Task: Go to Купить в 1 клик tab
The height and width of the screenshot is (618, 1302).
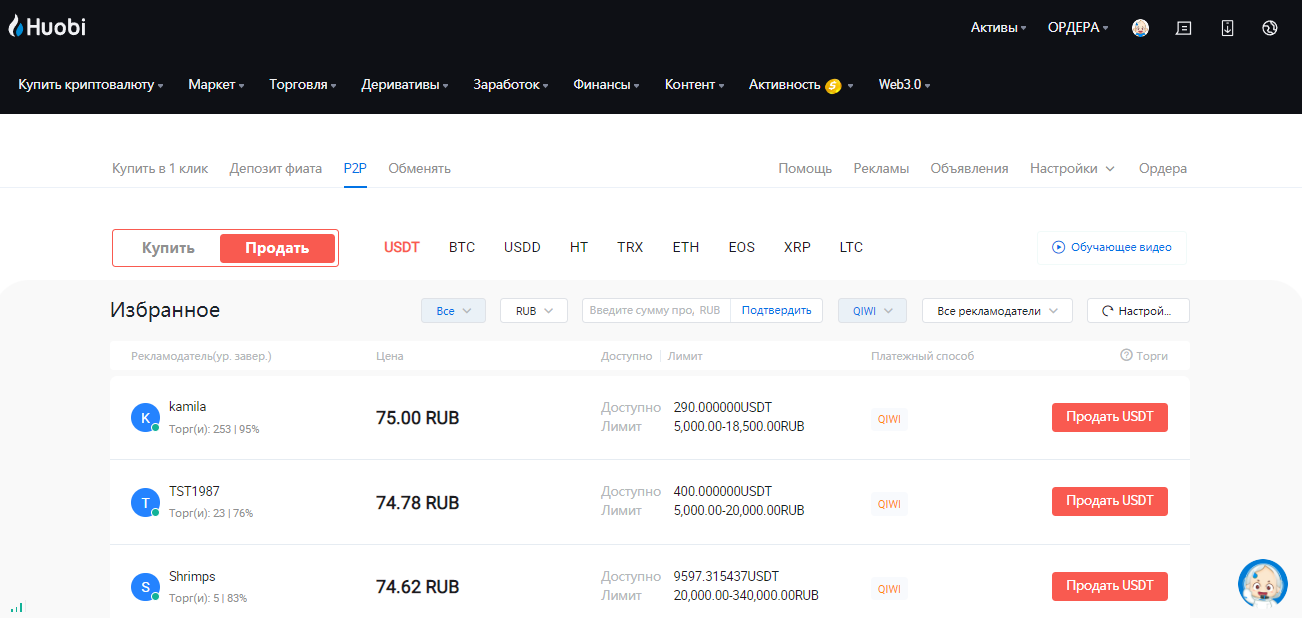Action: click(x=160, y=169)
